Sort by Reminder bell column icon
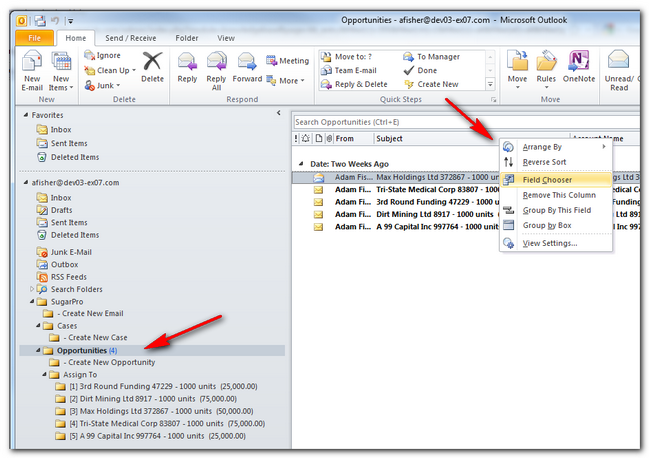 (305, 139)
